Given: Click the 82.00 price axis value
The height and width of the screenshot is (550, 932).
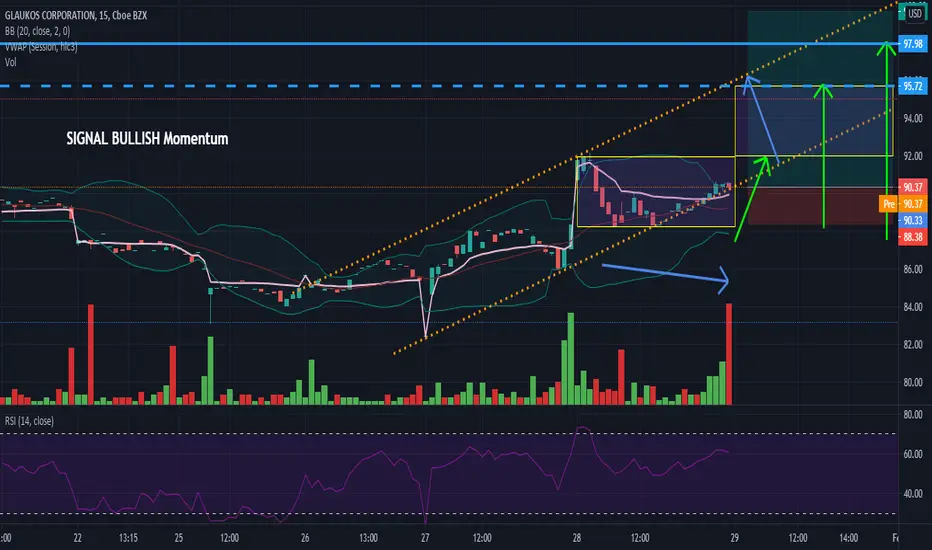Looking at the screenshot, I should coord(912,344).
